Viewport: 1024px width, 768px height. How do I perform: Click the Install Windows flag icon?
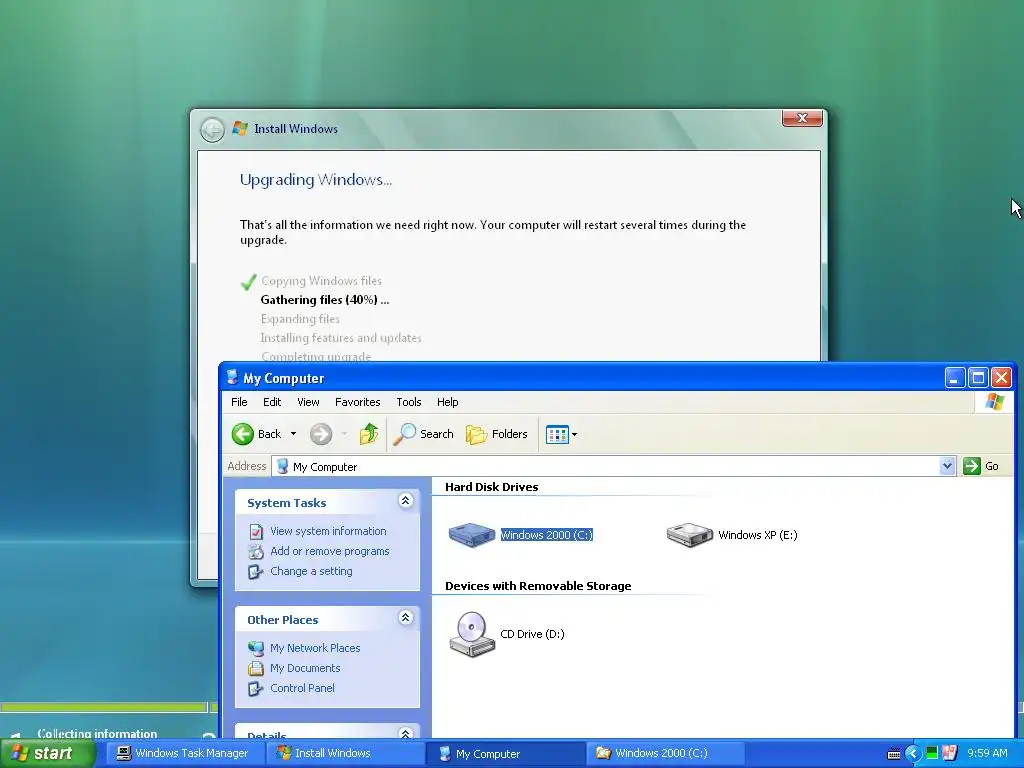pos(240,128)
